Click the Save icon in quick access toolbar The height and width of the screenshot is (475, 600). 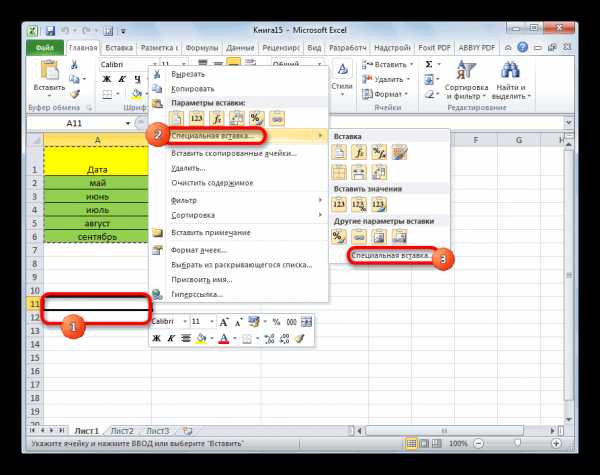tap(50, 31)
